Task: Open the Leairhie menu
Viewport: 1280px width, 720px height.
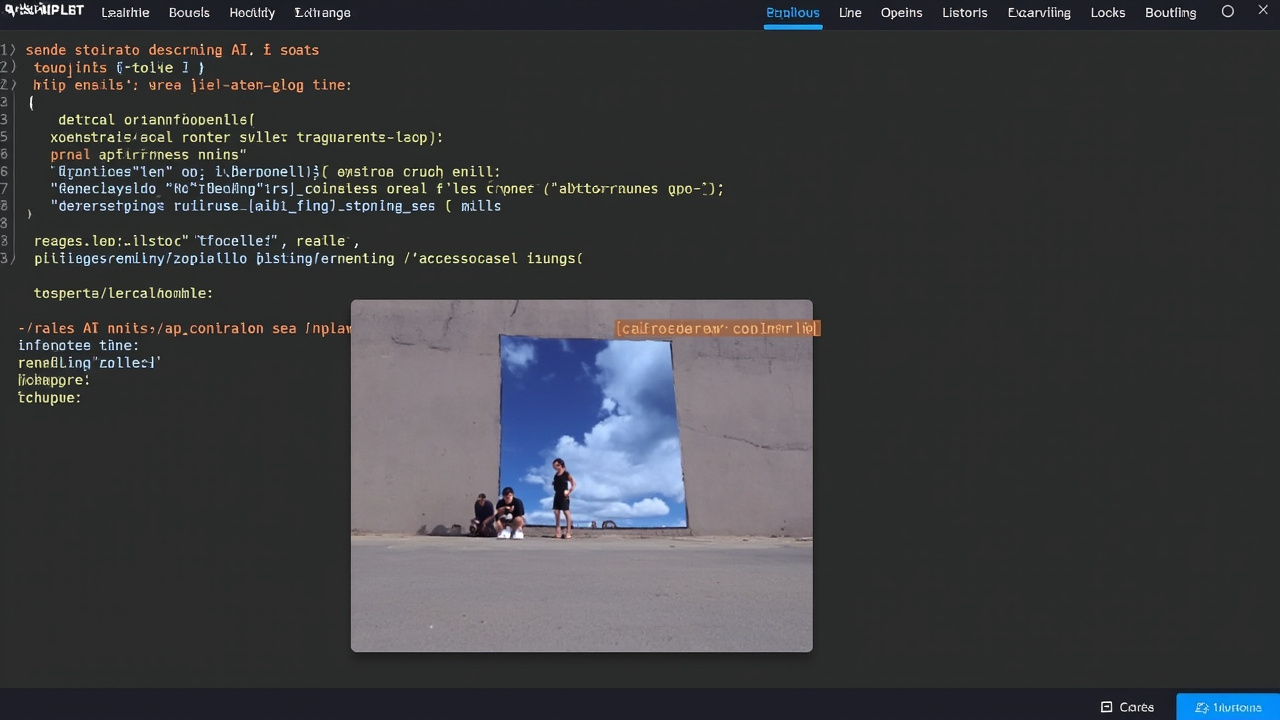Action: click(x=125, y=13)
